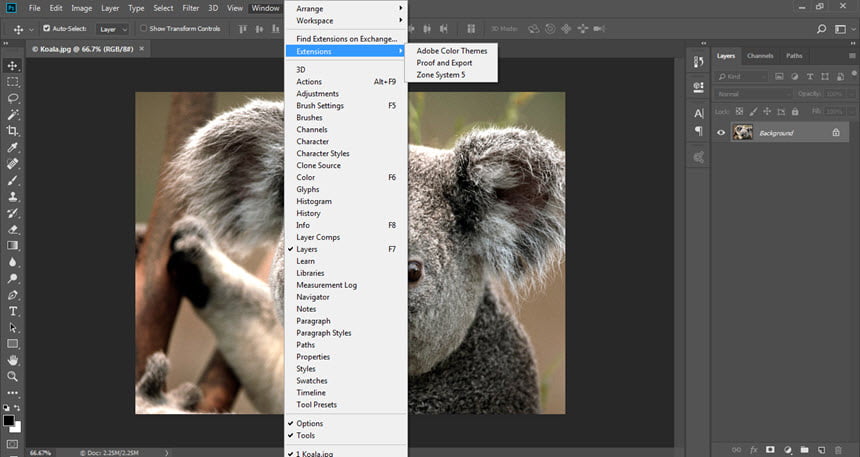
Task: Click the foreground color swatch
Action: [x=8, y=421]
